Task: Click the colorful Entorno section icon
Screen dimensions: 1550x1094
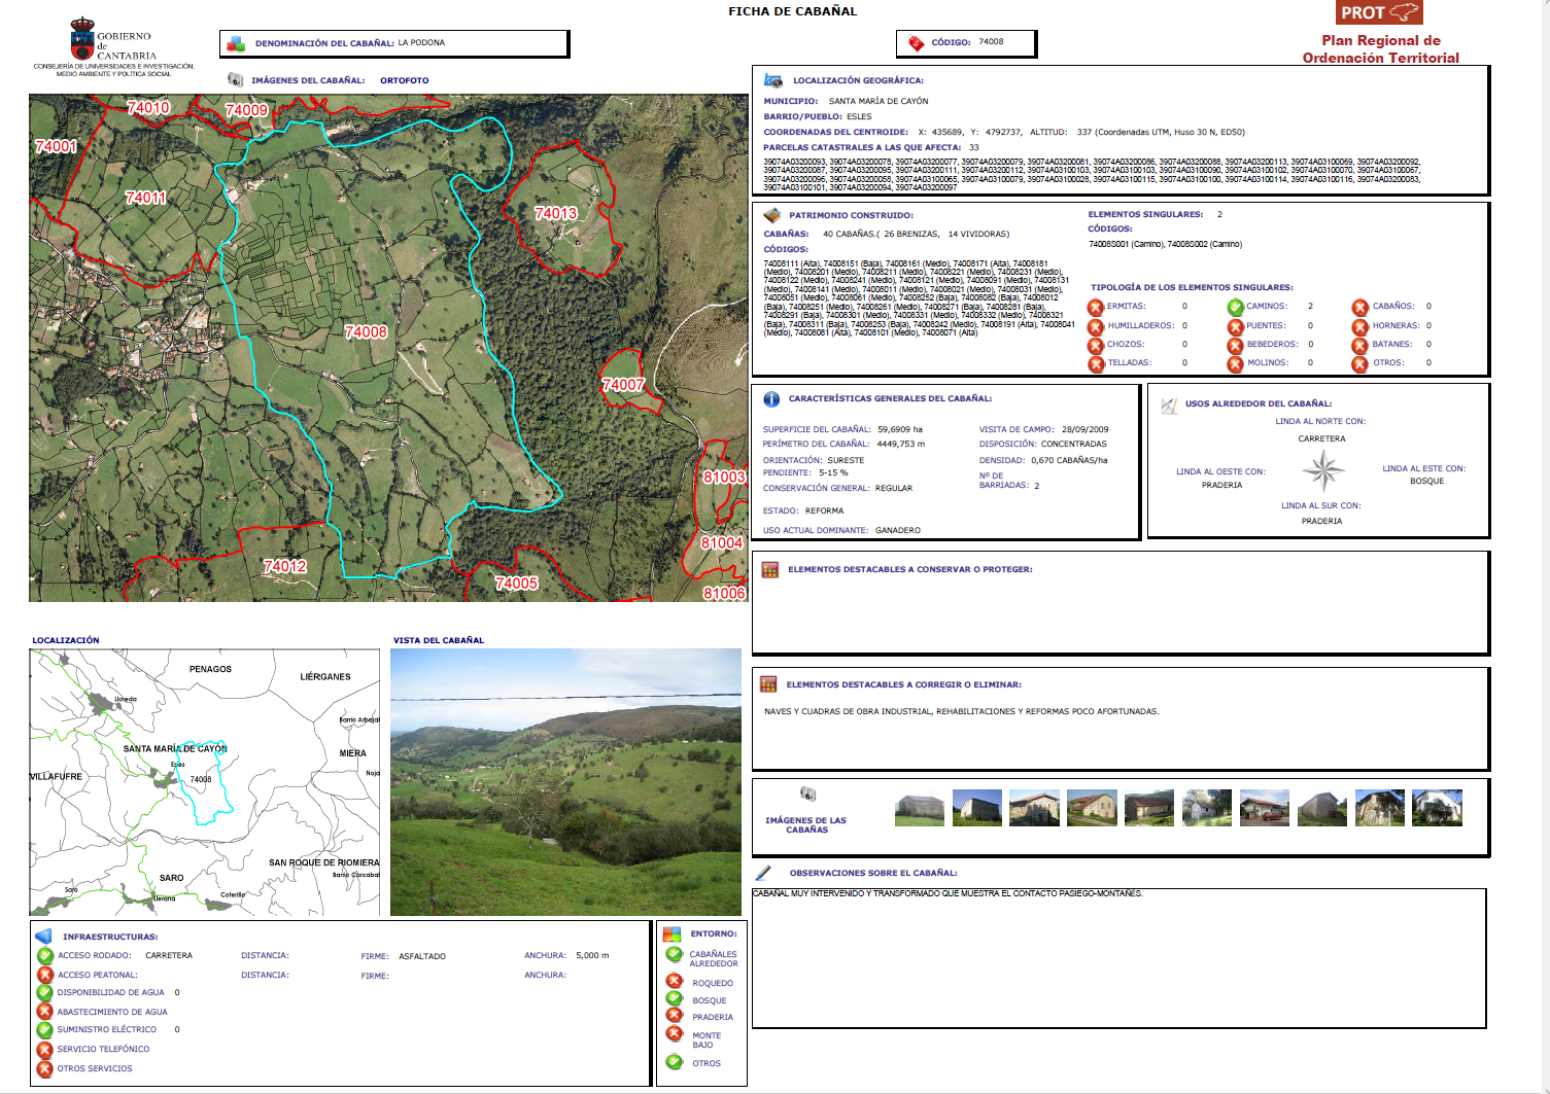Action: click(x=672, y=934)
